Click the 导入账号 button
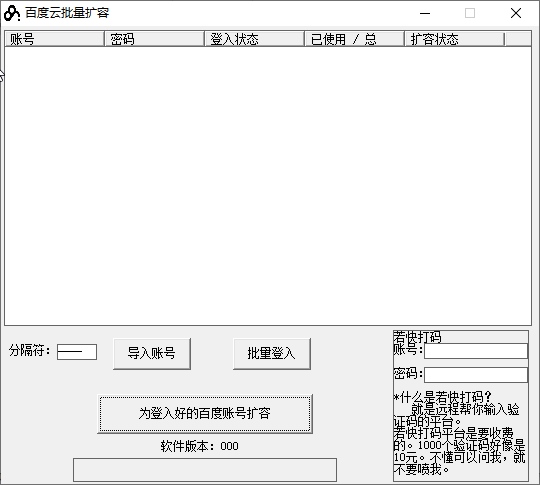 (x=152, y=354)
